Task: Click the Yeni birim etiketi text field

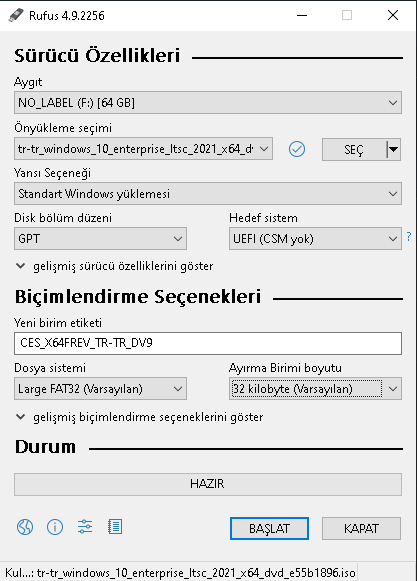Action: click(x=208, y=343)
